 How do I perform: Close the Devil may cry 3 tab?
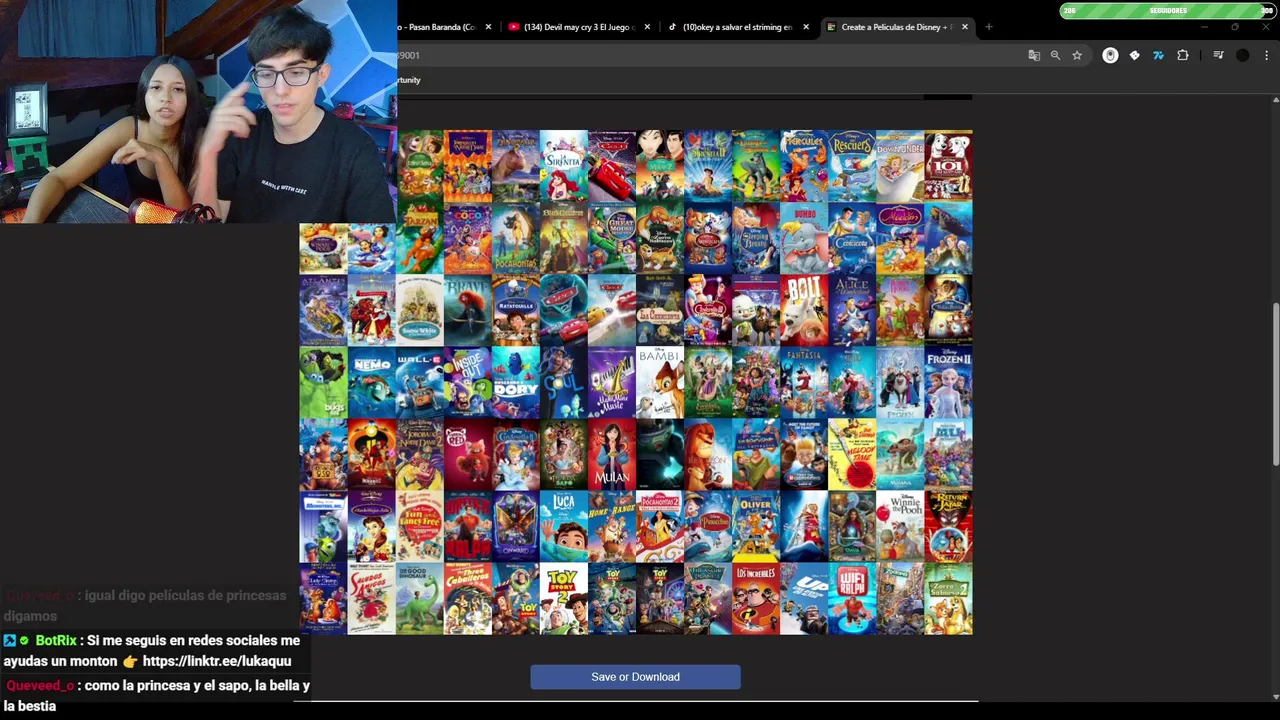click(x=648, y=27)
